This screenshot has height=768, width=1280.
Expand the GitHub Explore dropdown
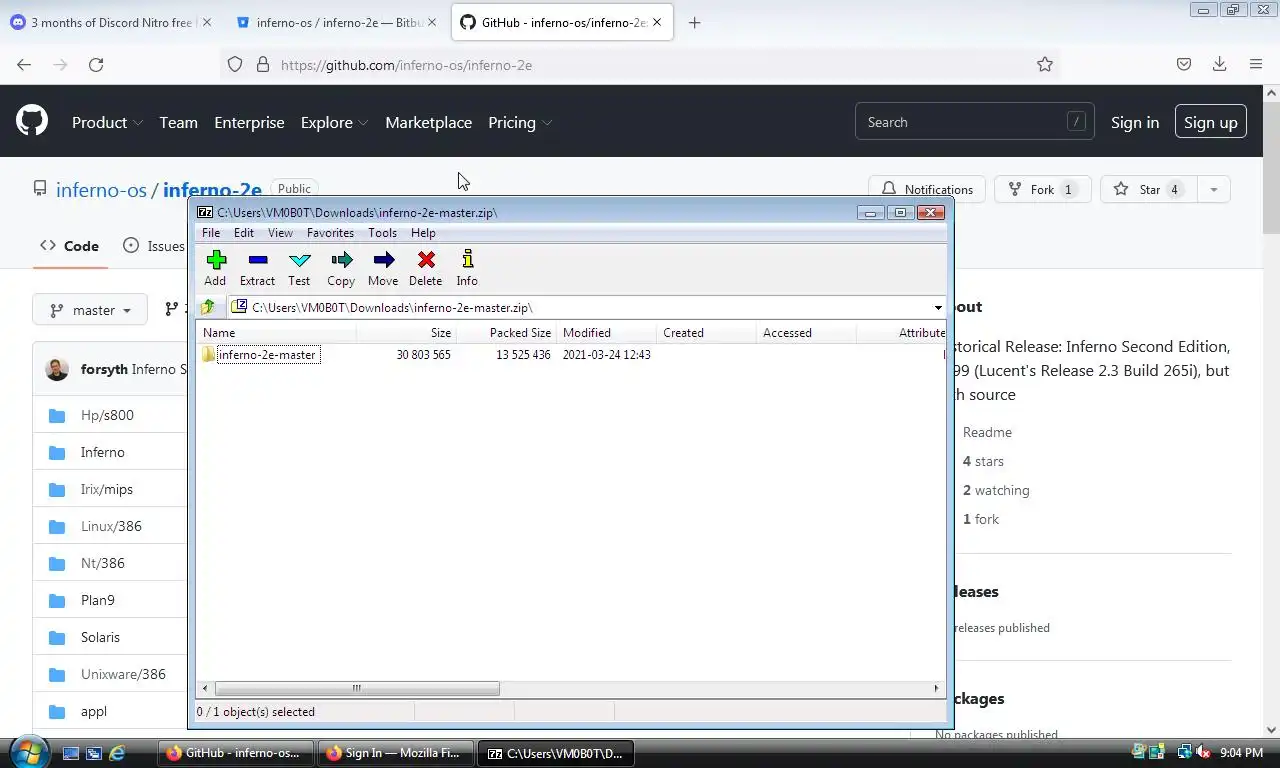(334, 122)
